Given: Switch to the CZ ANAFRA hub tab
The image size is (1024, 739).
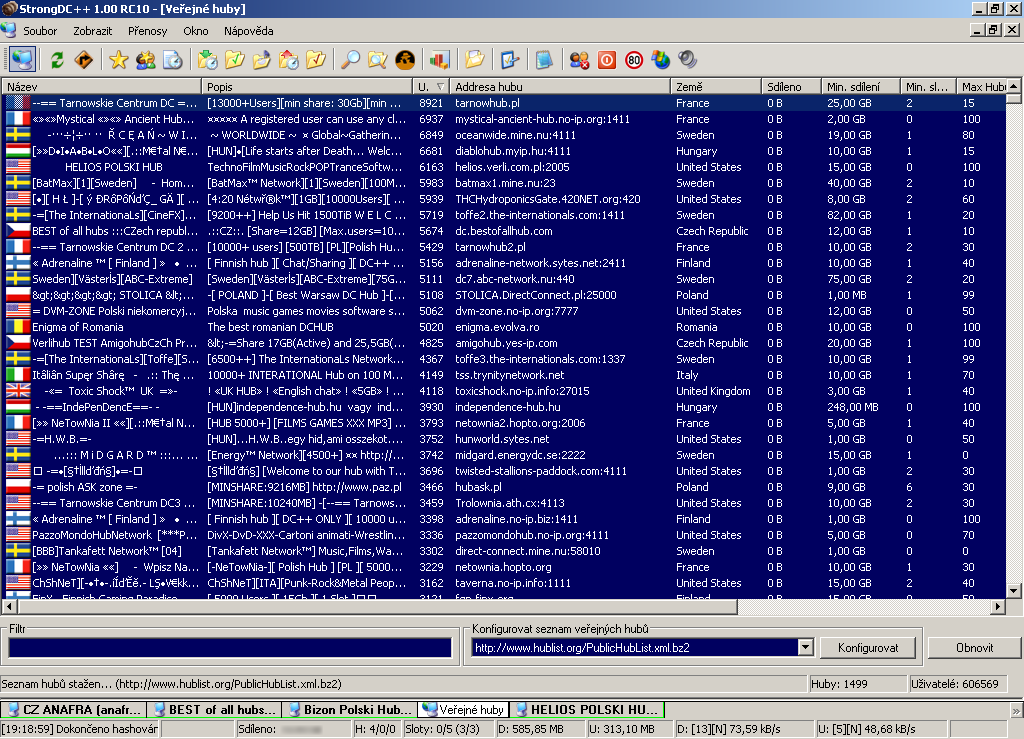Looking at the screenshot, I should 74,710.
